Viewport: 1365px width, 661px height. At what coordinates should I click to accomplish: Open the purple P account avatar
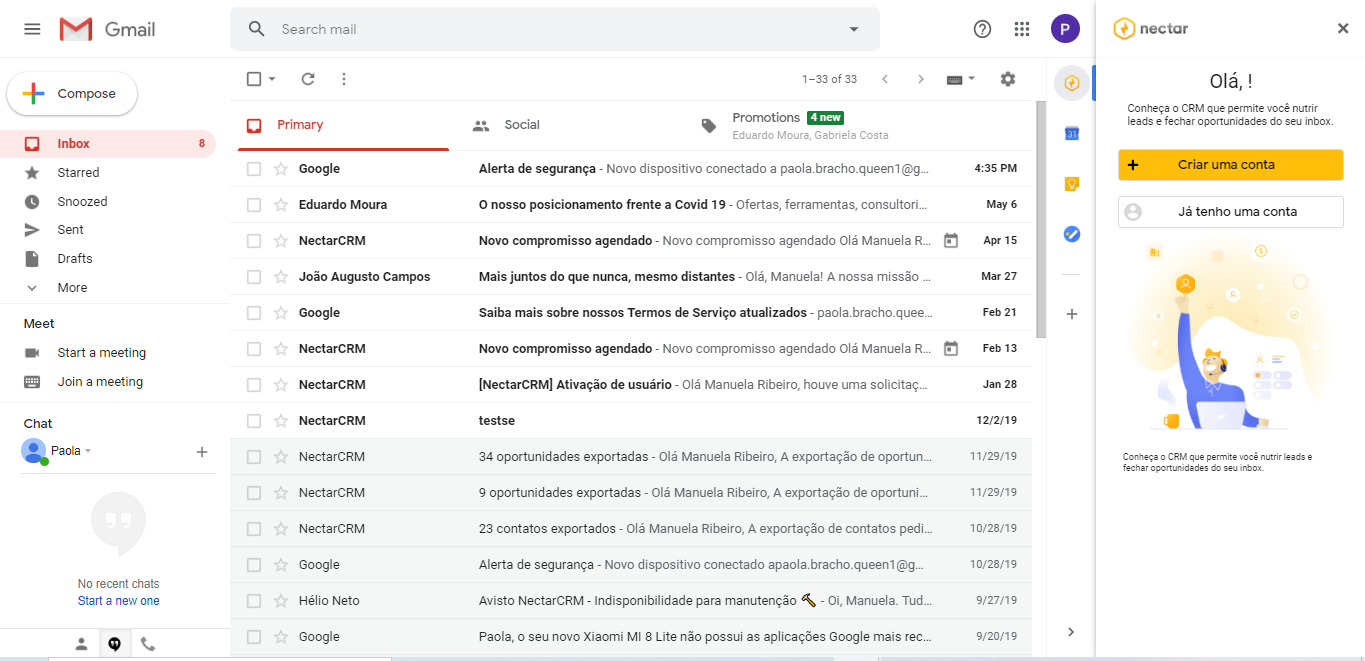pos(1065,29)
